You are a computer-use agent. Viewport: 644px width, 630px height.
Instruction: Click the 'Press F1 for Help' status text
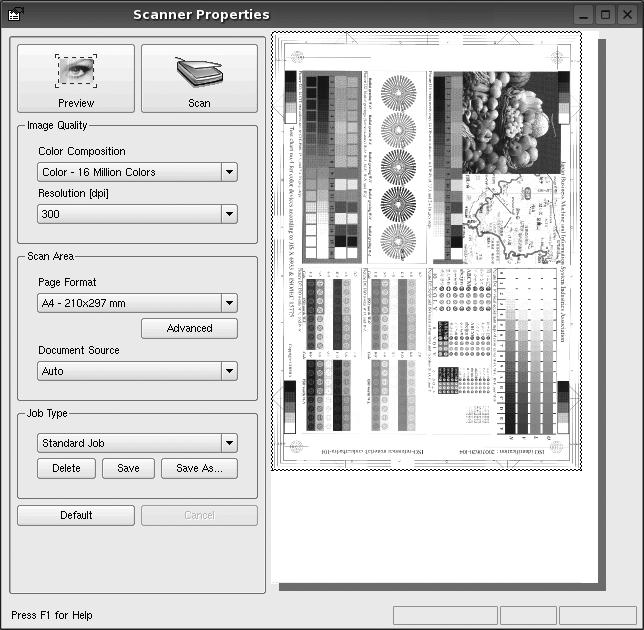52,615
